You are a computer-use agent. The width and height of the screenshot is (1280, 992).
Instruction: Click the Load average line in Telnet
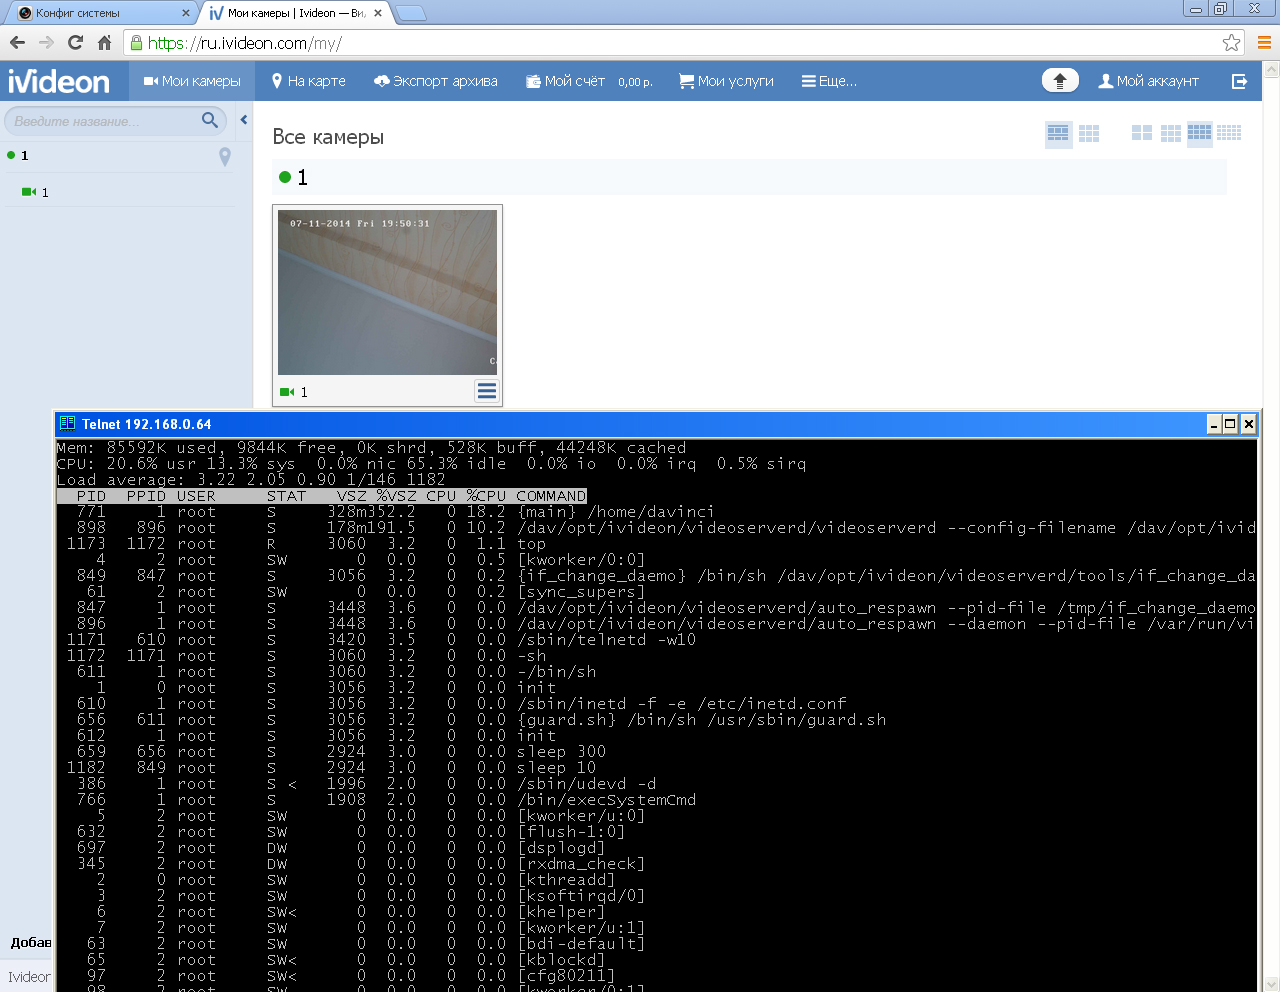251,480
